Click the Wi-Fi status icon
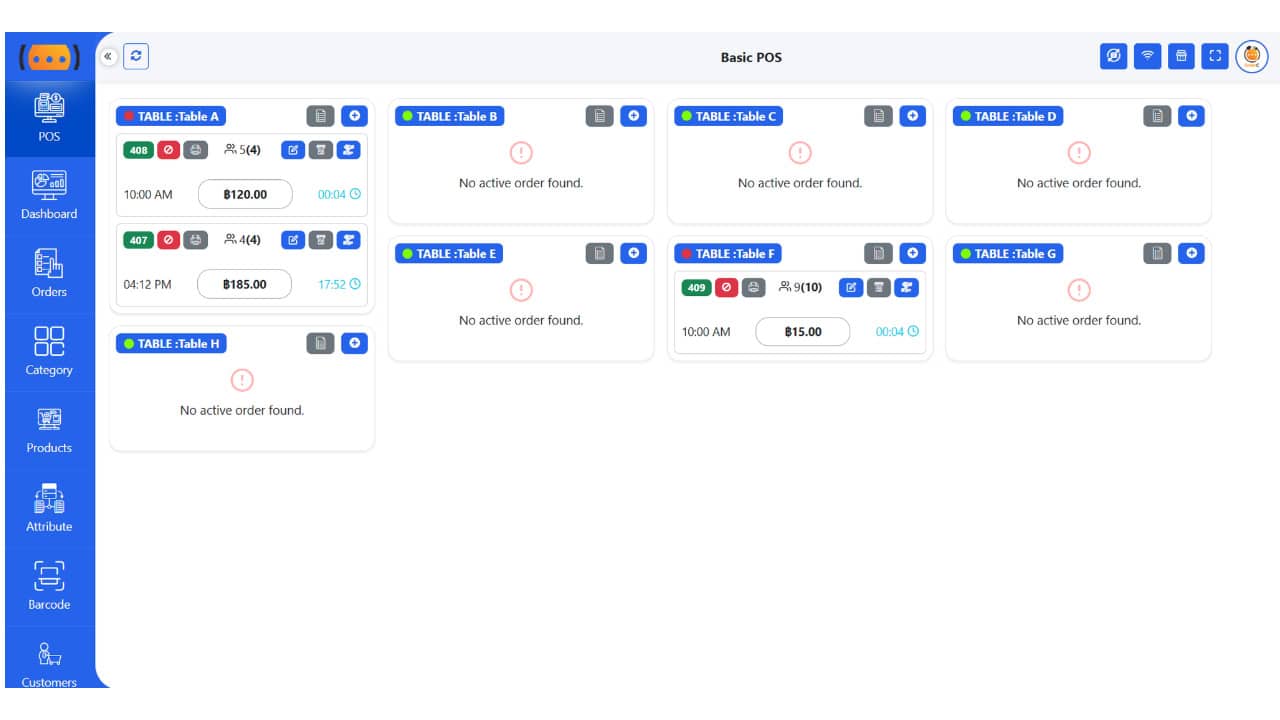Viewport: 1280px width, 720px height. coord(1147,56)
